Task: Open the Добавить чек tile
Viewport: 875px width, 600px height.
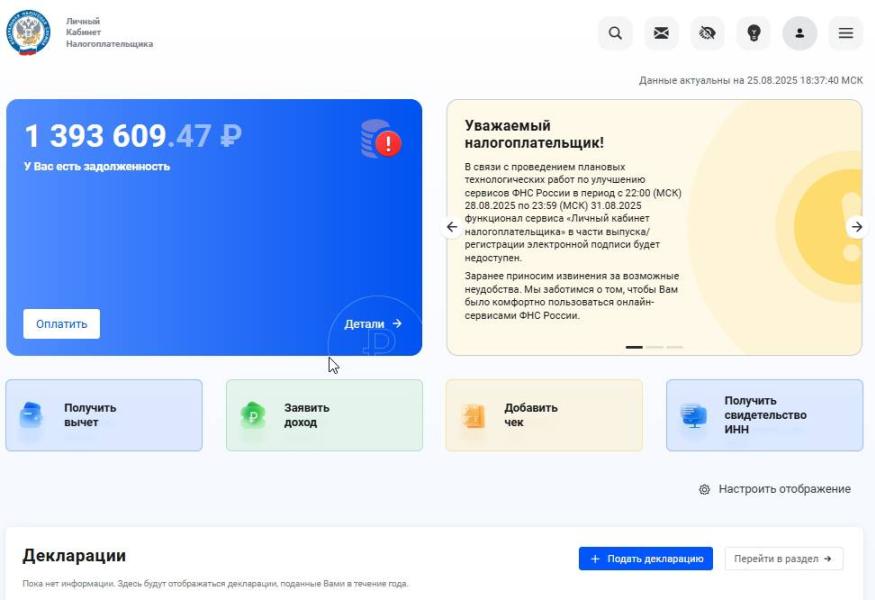Action: [x=544, y=415]
